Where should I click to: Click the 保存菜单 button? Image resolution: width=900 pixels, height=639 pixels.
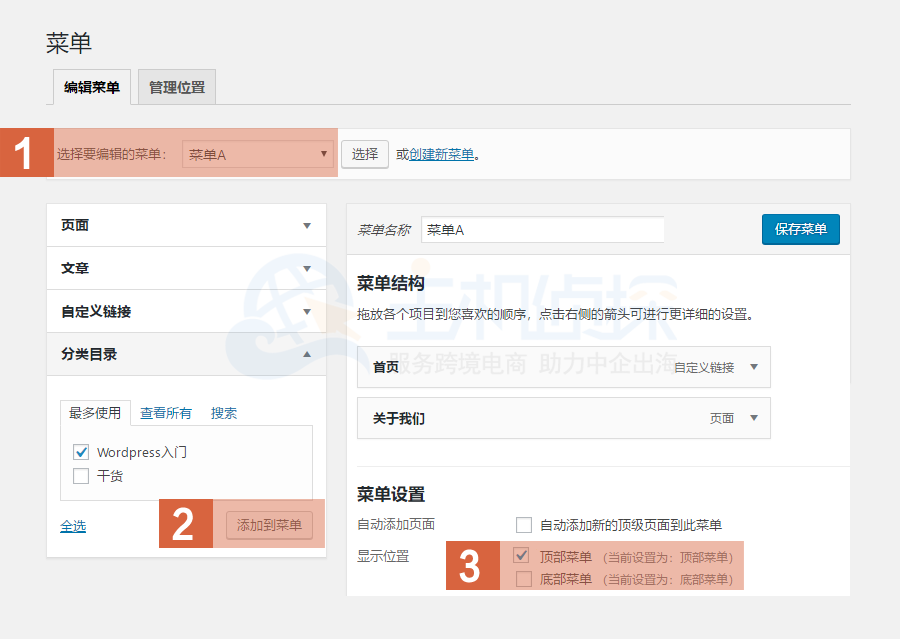pos(800,229)
